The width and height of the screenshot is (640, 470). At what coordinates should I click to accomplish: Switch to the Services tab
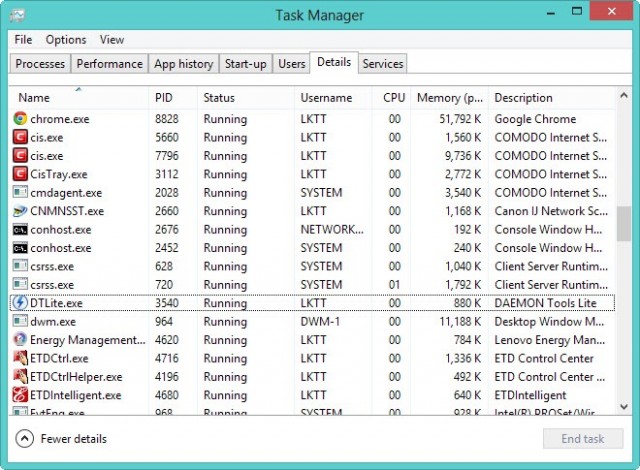point(382,64)
